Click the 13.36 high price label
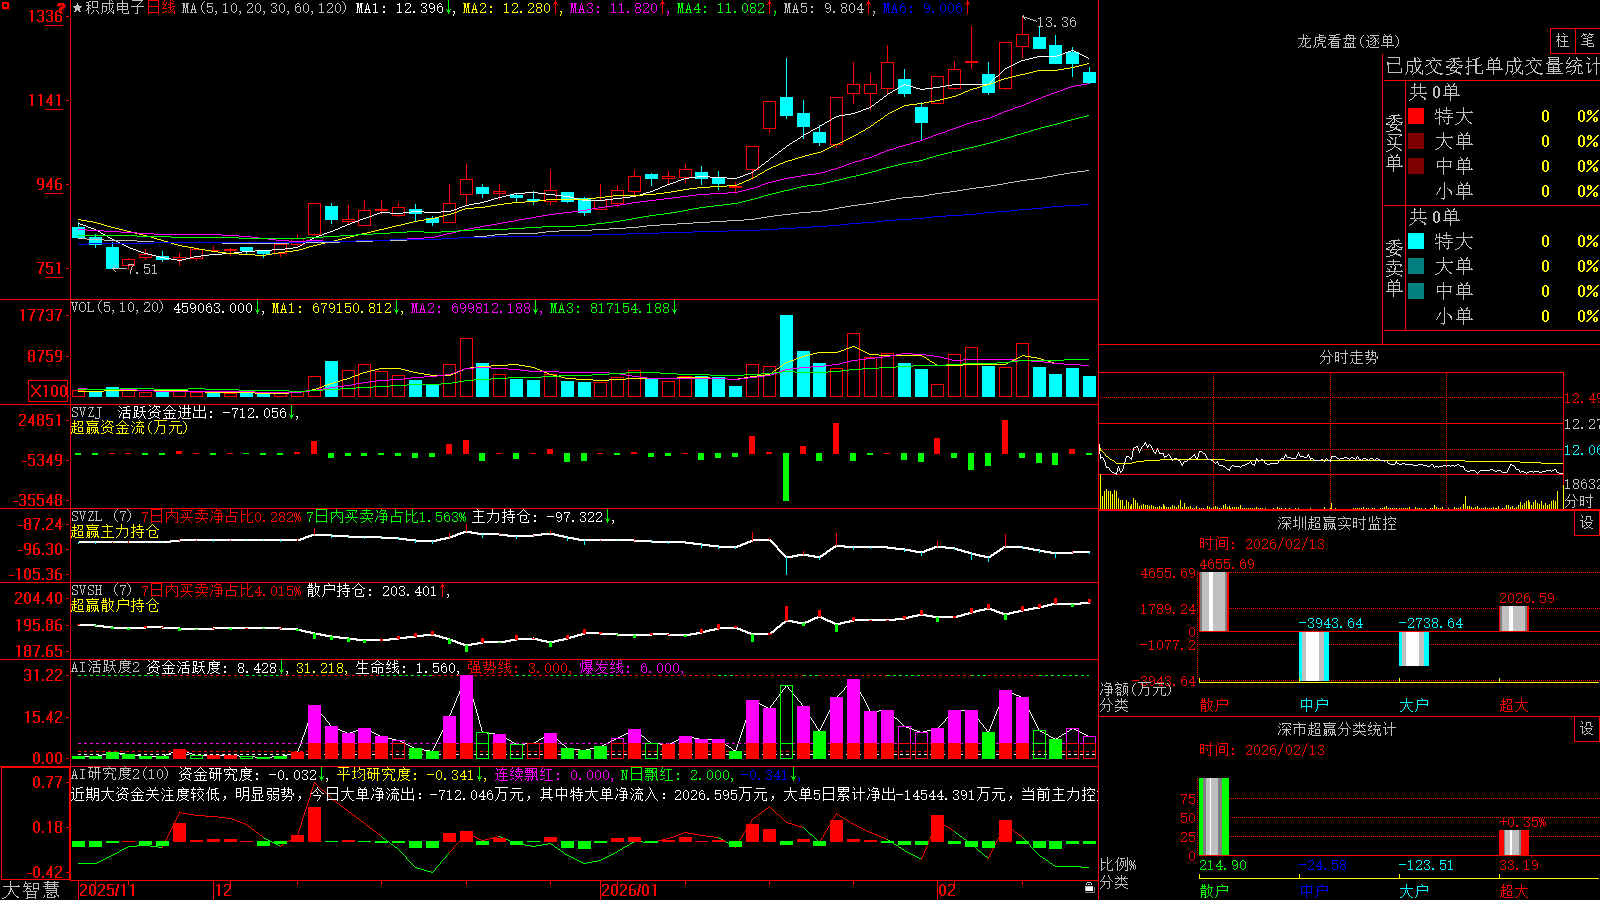 [x=1057, y=22]
